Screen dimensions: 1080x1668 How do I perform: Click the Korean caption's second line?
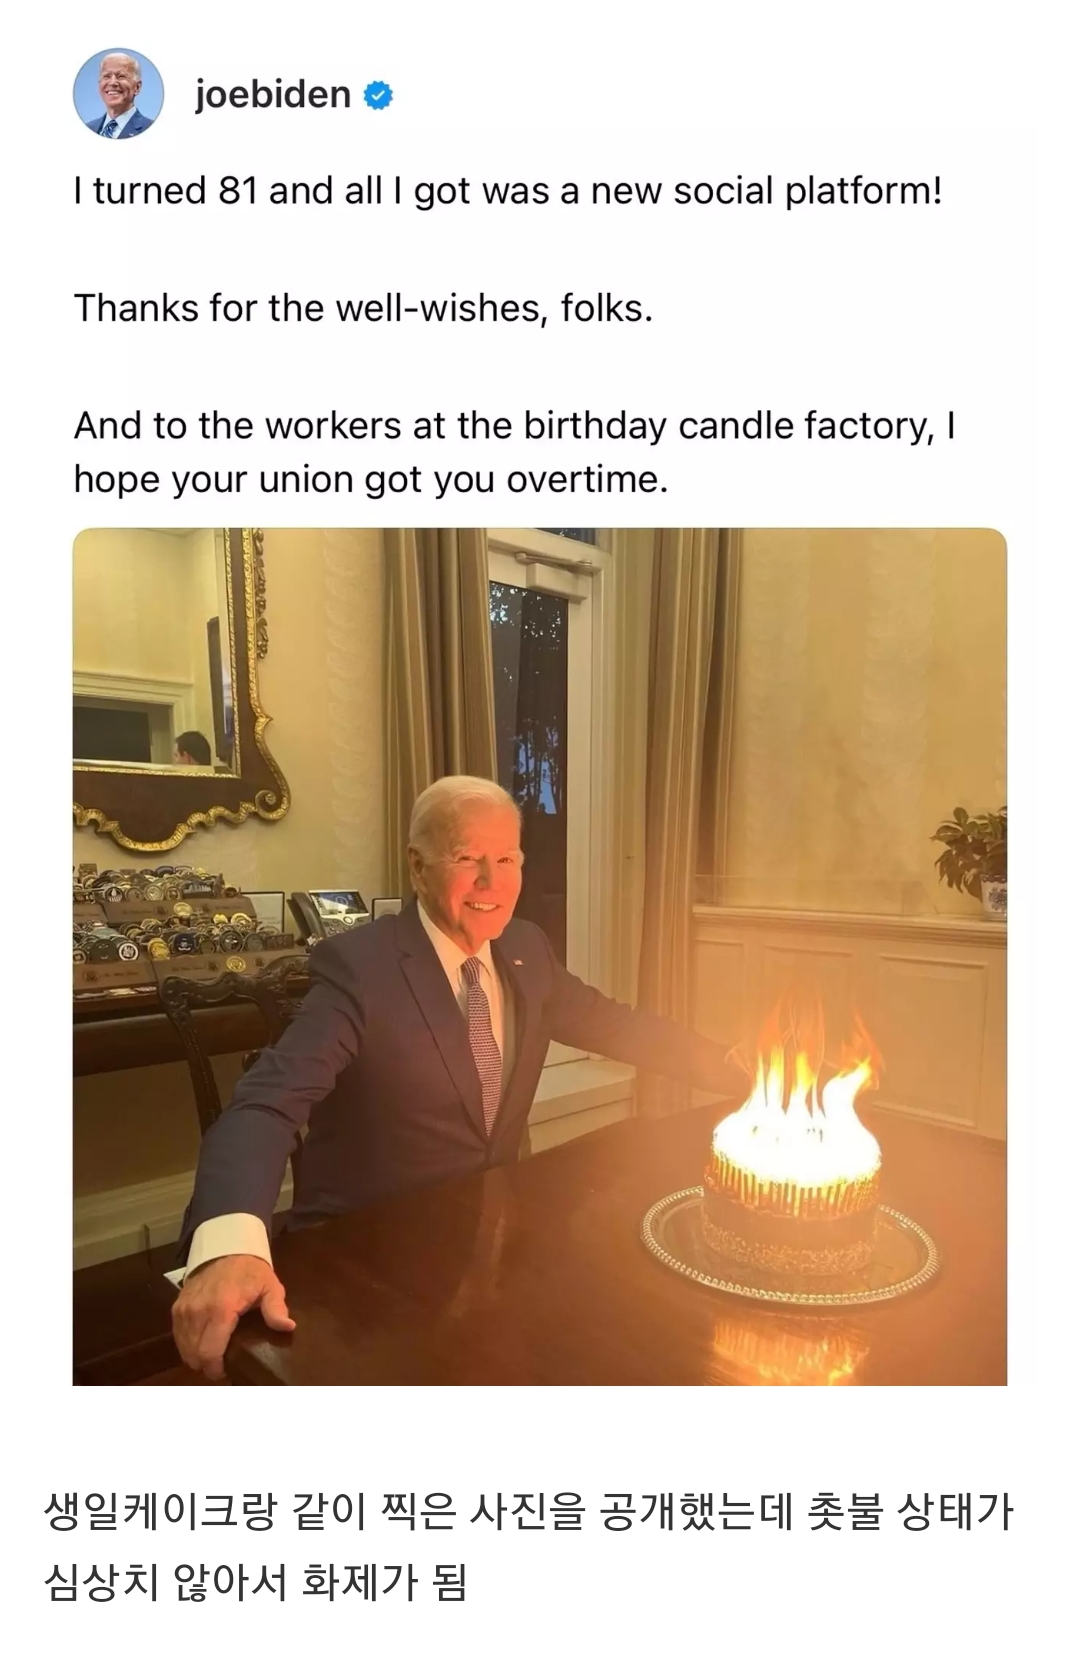coord(255,1583)
